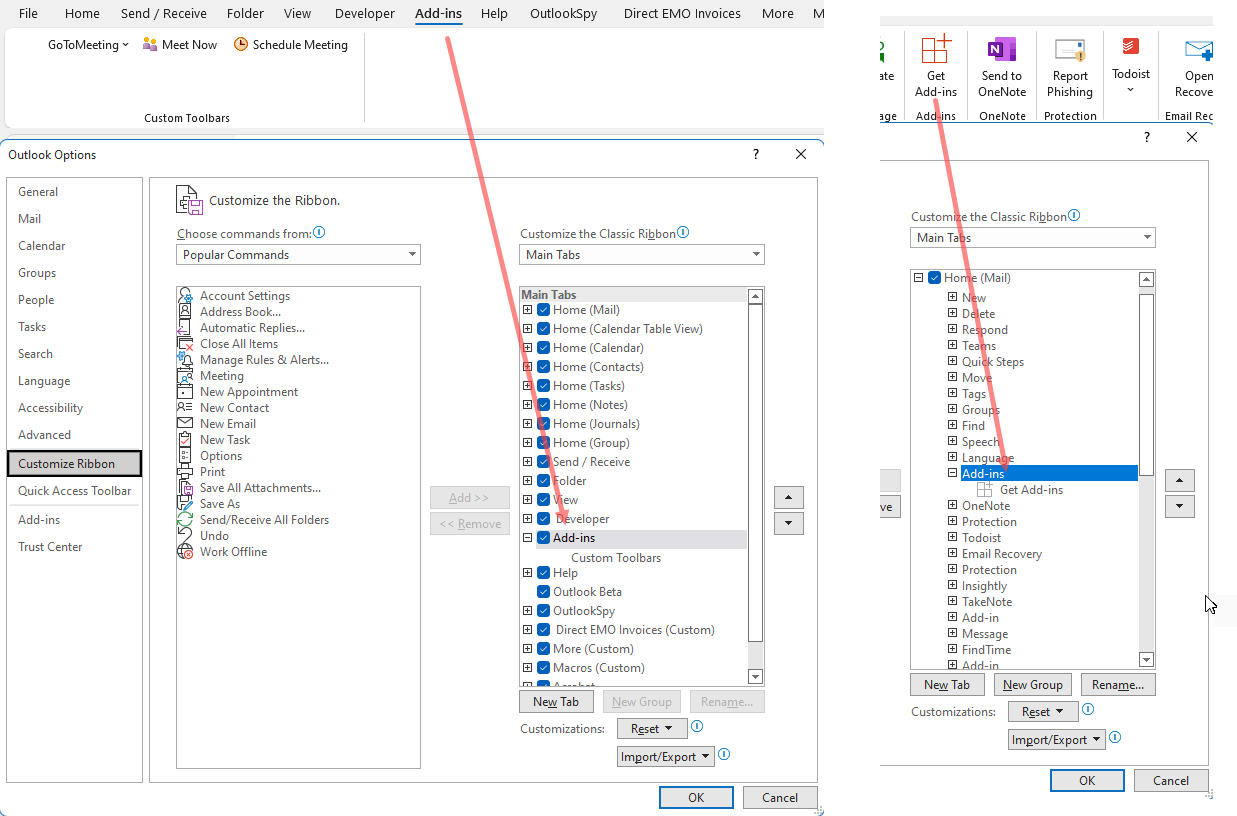
Task: Click Cancel button in left Outlook Options
Action: pyautogui.click(x=780, y=797)
